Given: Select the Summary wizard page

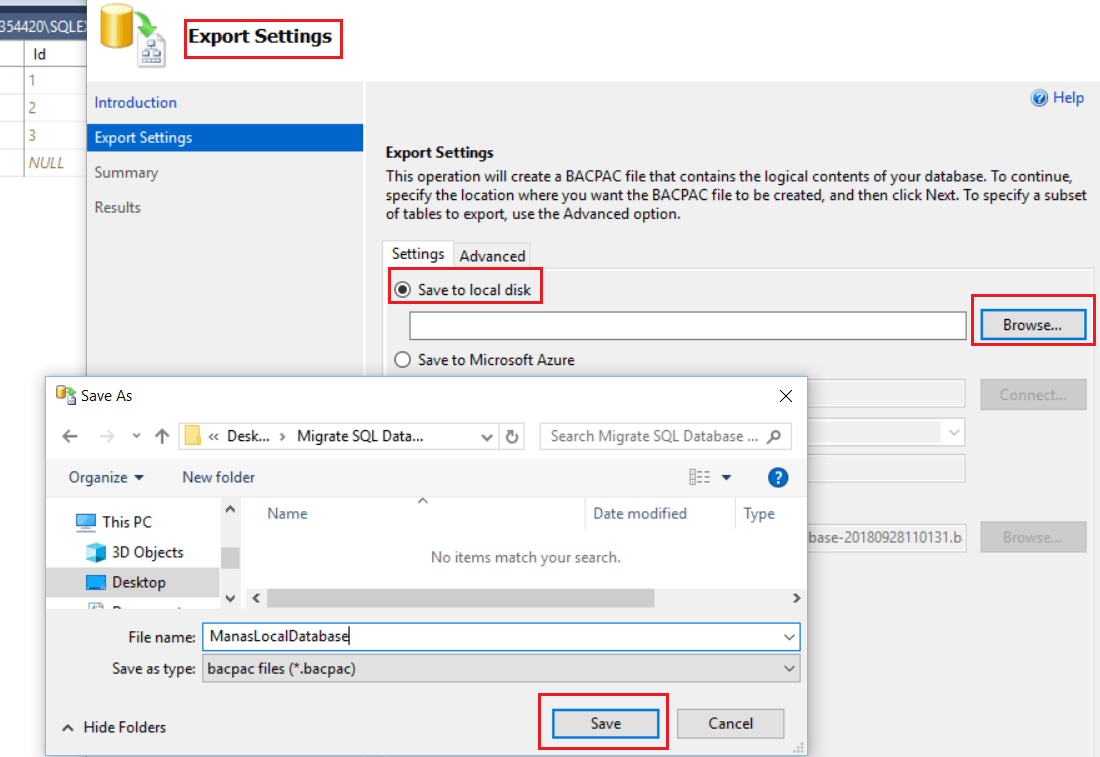Looking at the screenshot, I should coord(126,173).
